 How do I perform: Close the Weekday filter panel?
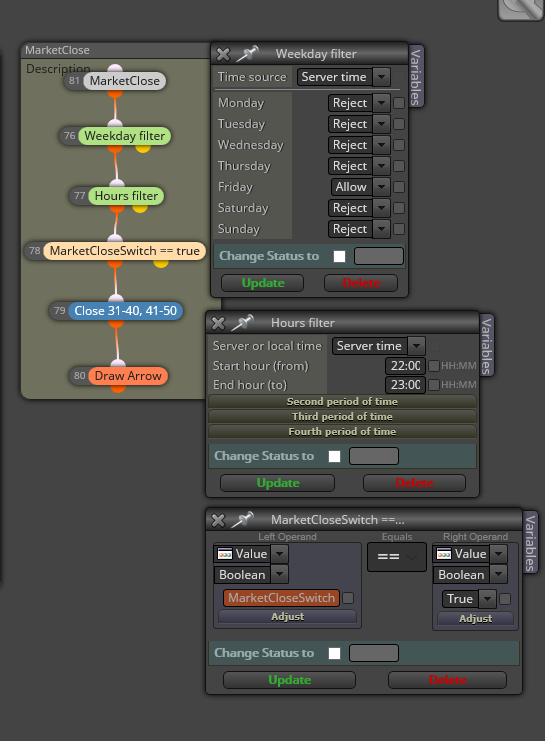point(223,54)
